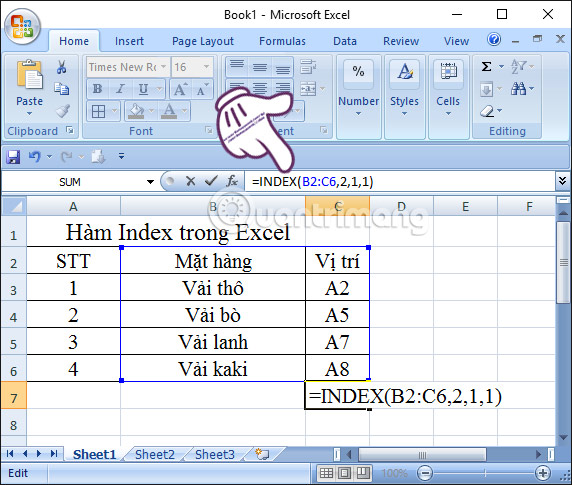This screenshot has width=572, height=485.
Task: Switch to the Formulas tab
Action: pos(282,41)
